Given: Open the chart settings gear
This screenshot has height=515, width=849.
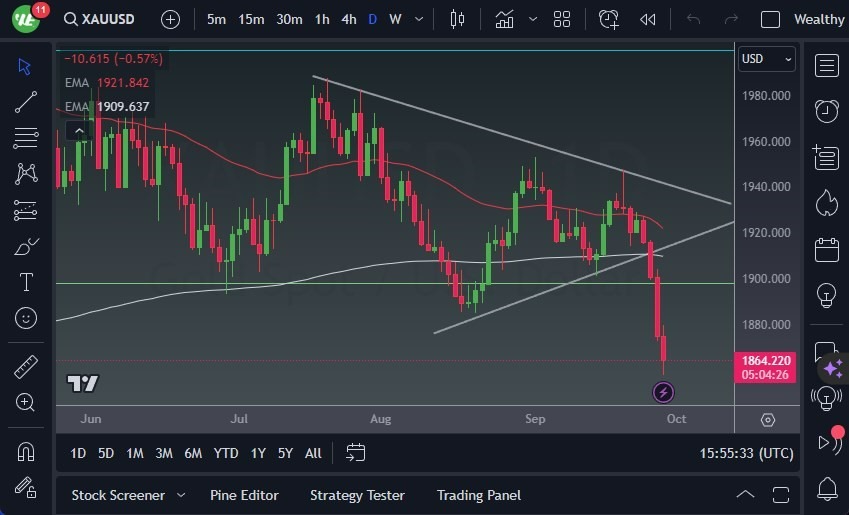Looking at the screenshot, I should click(768, 420).
